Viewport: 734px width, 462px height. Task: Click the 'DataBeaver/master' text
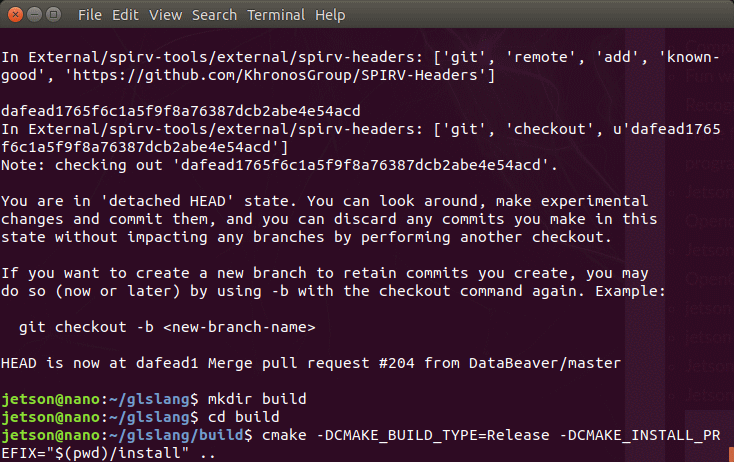coord(545,363)
